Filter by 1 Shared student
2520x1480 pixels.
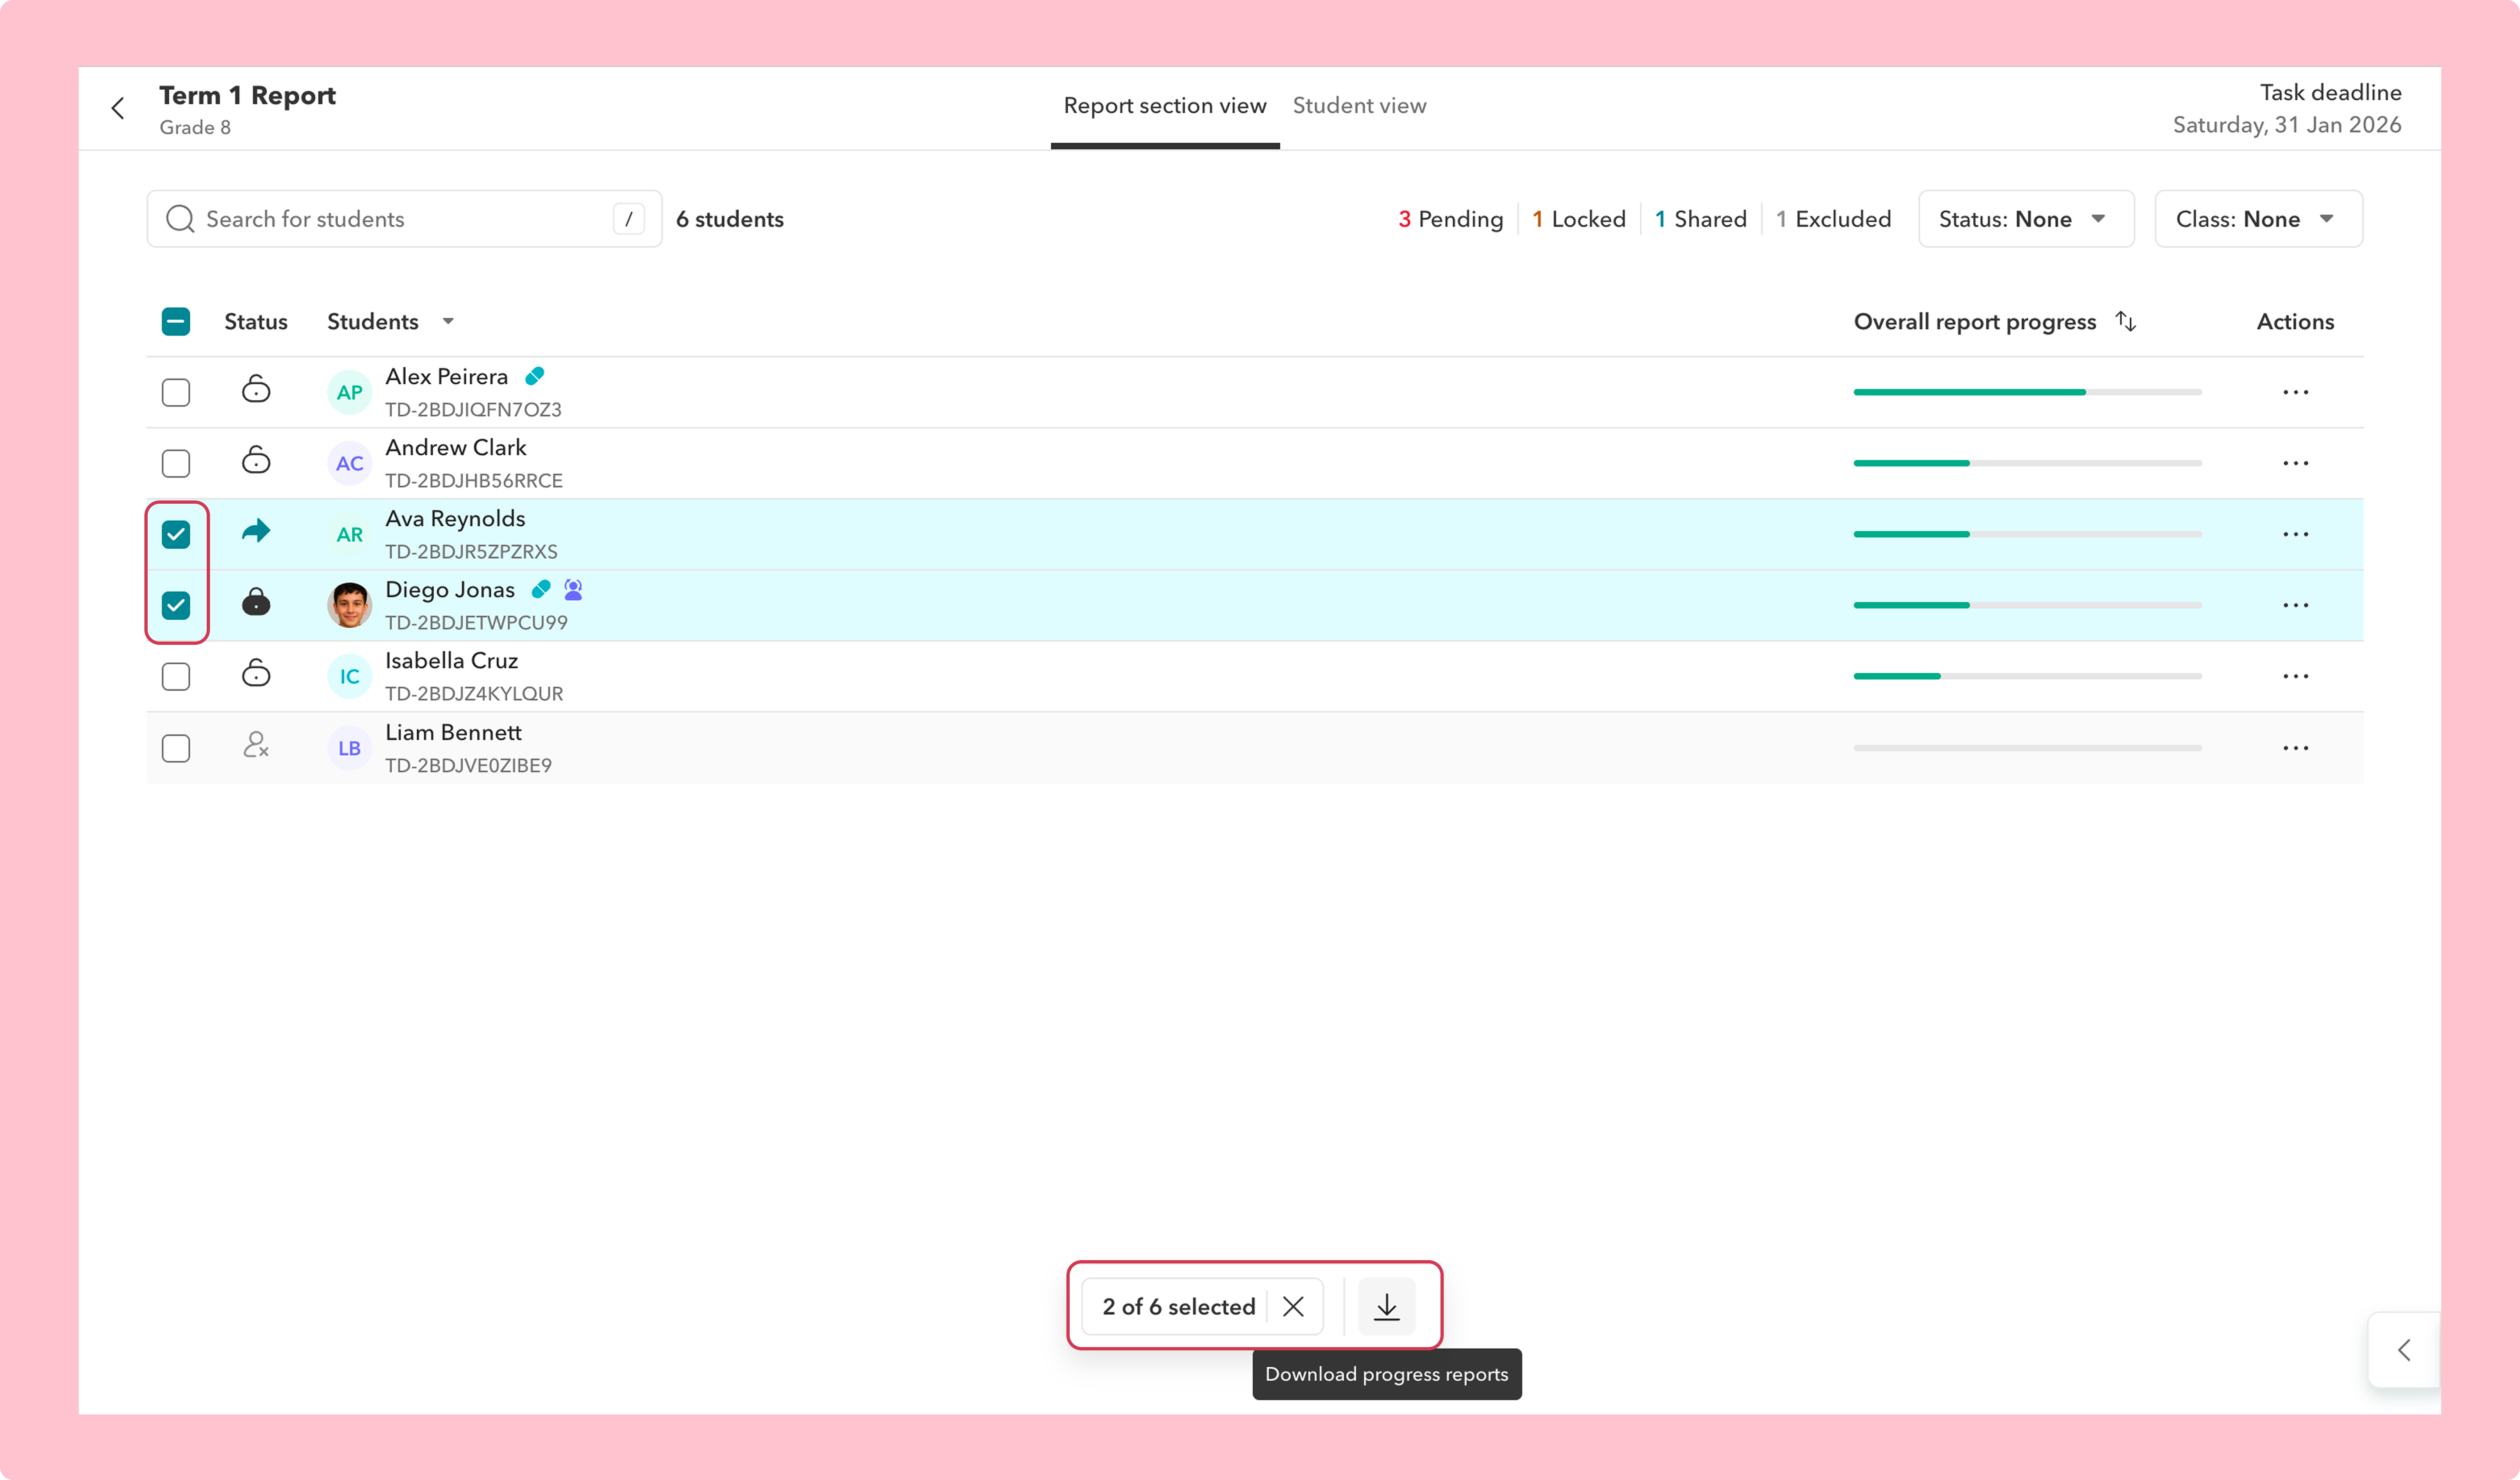tap(1700, 219)
